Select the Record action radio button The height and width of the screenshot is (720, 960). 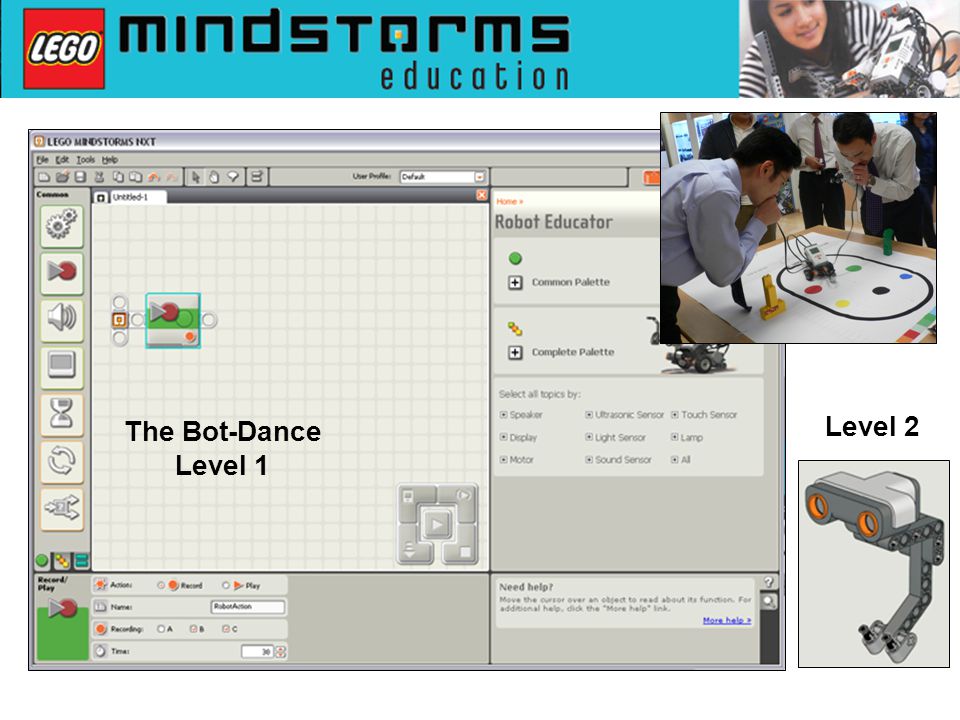tap(161, 586)
